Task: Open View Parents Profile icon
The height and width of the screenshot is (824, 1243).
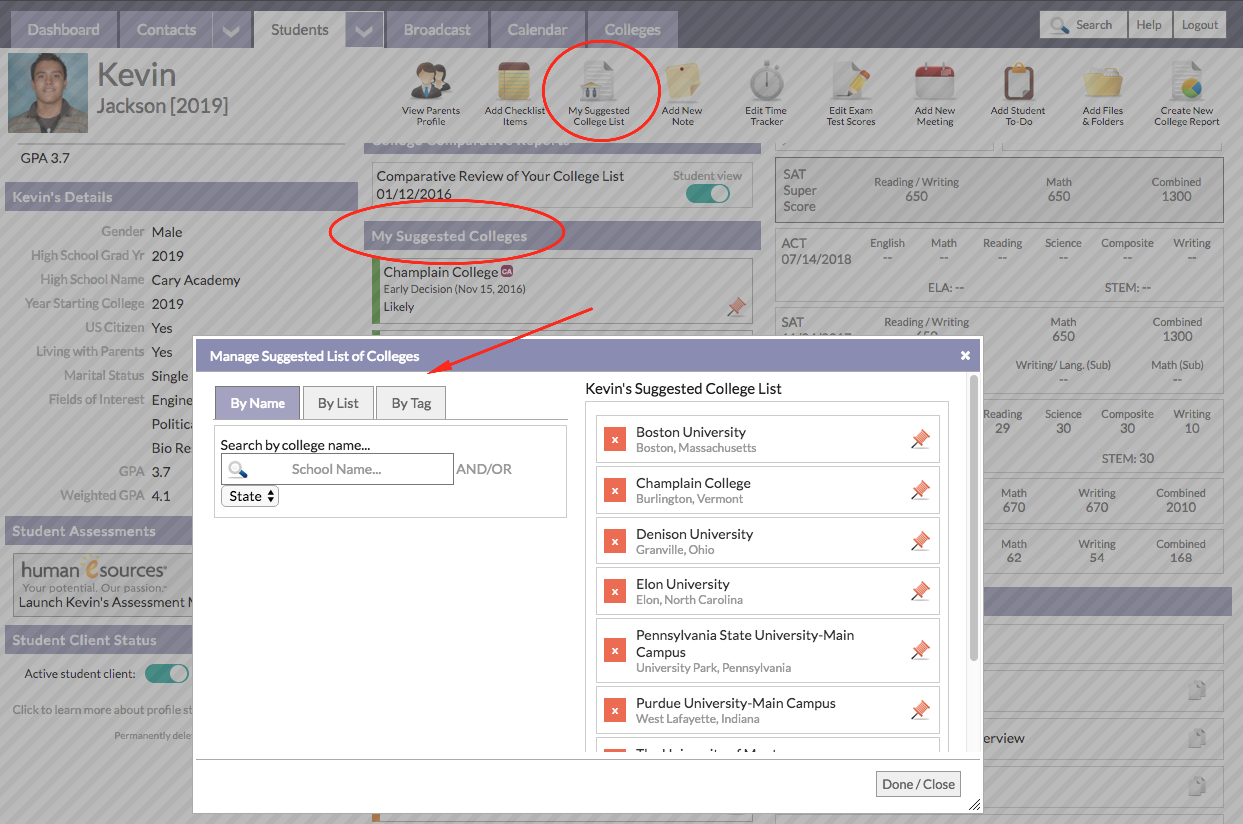Action: click(x=431, y=93)
